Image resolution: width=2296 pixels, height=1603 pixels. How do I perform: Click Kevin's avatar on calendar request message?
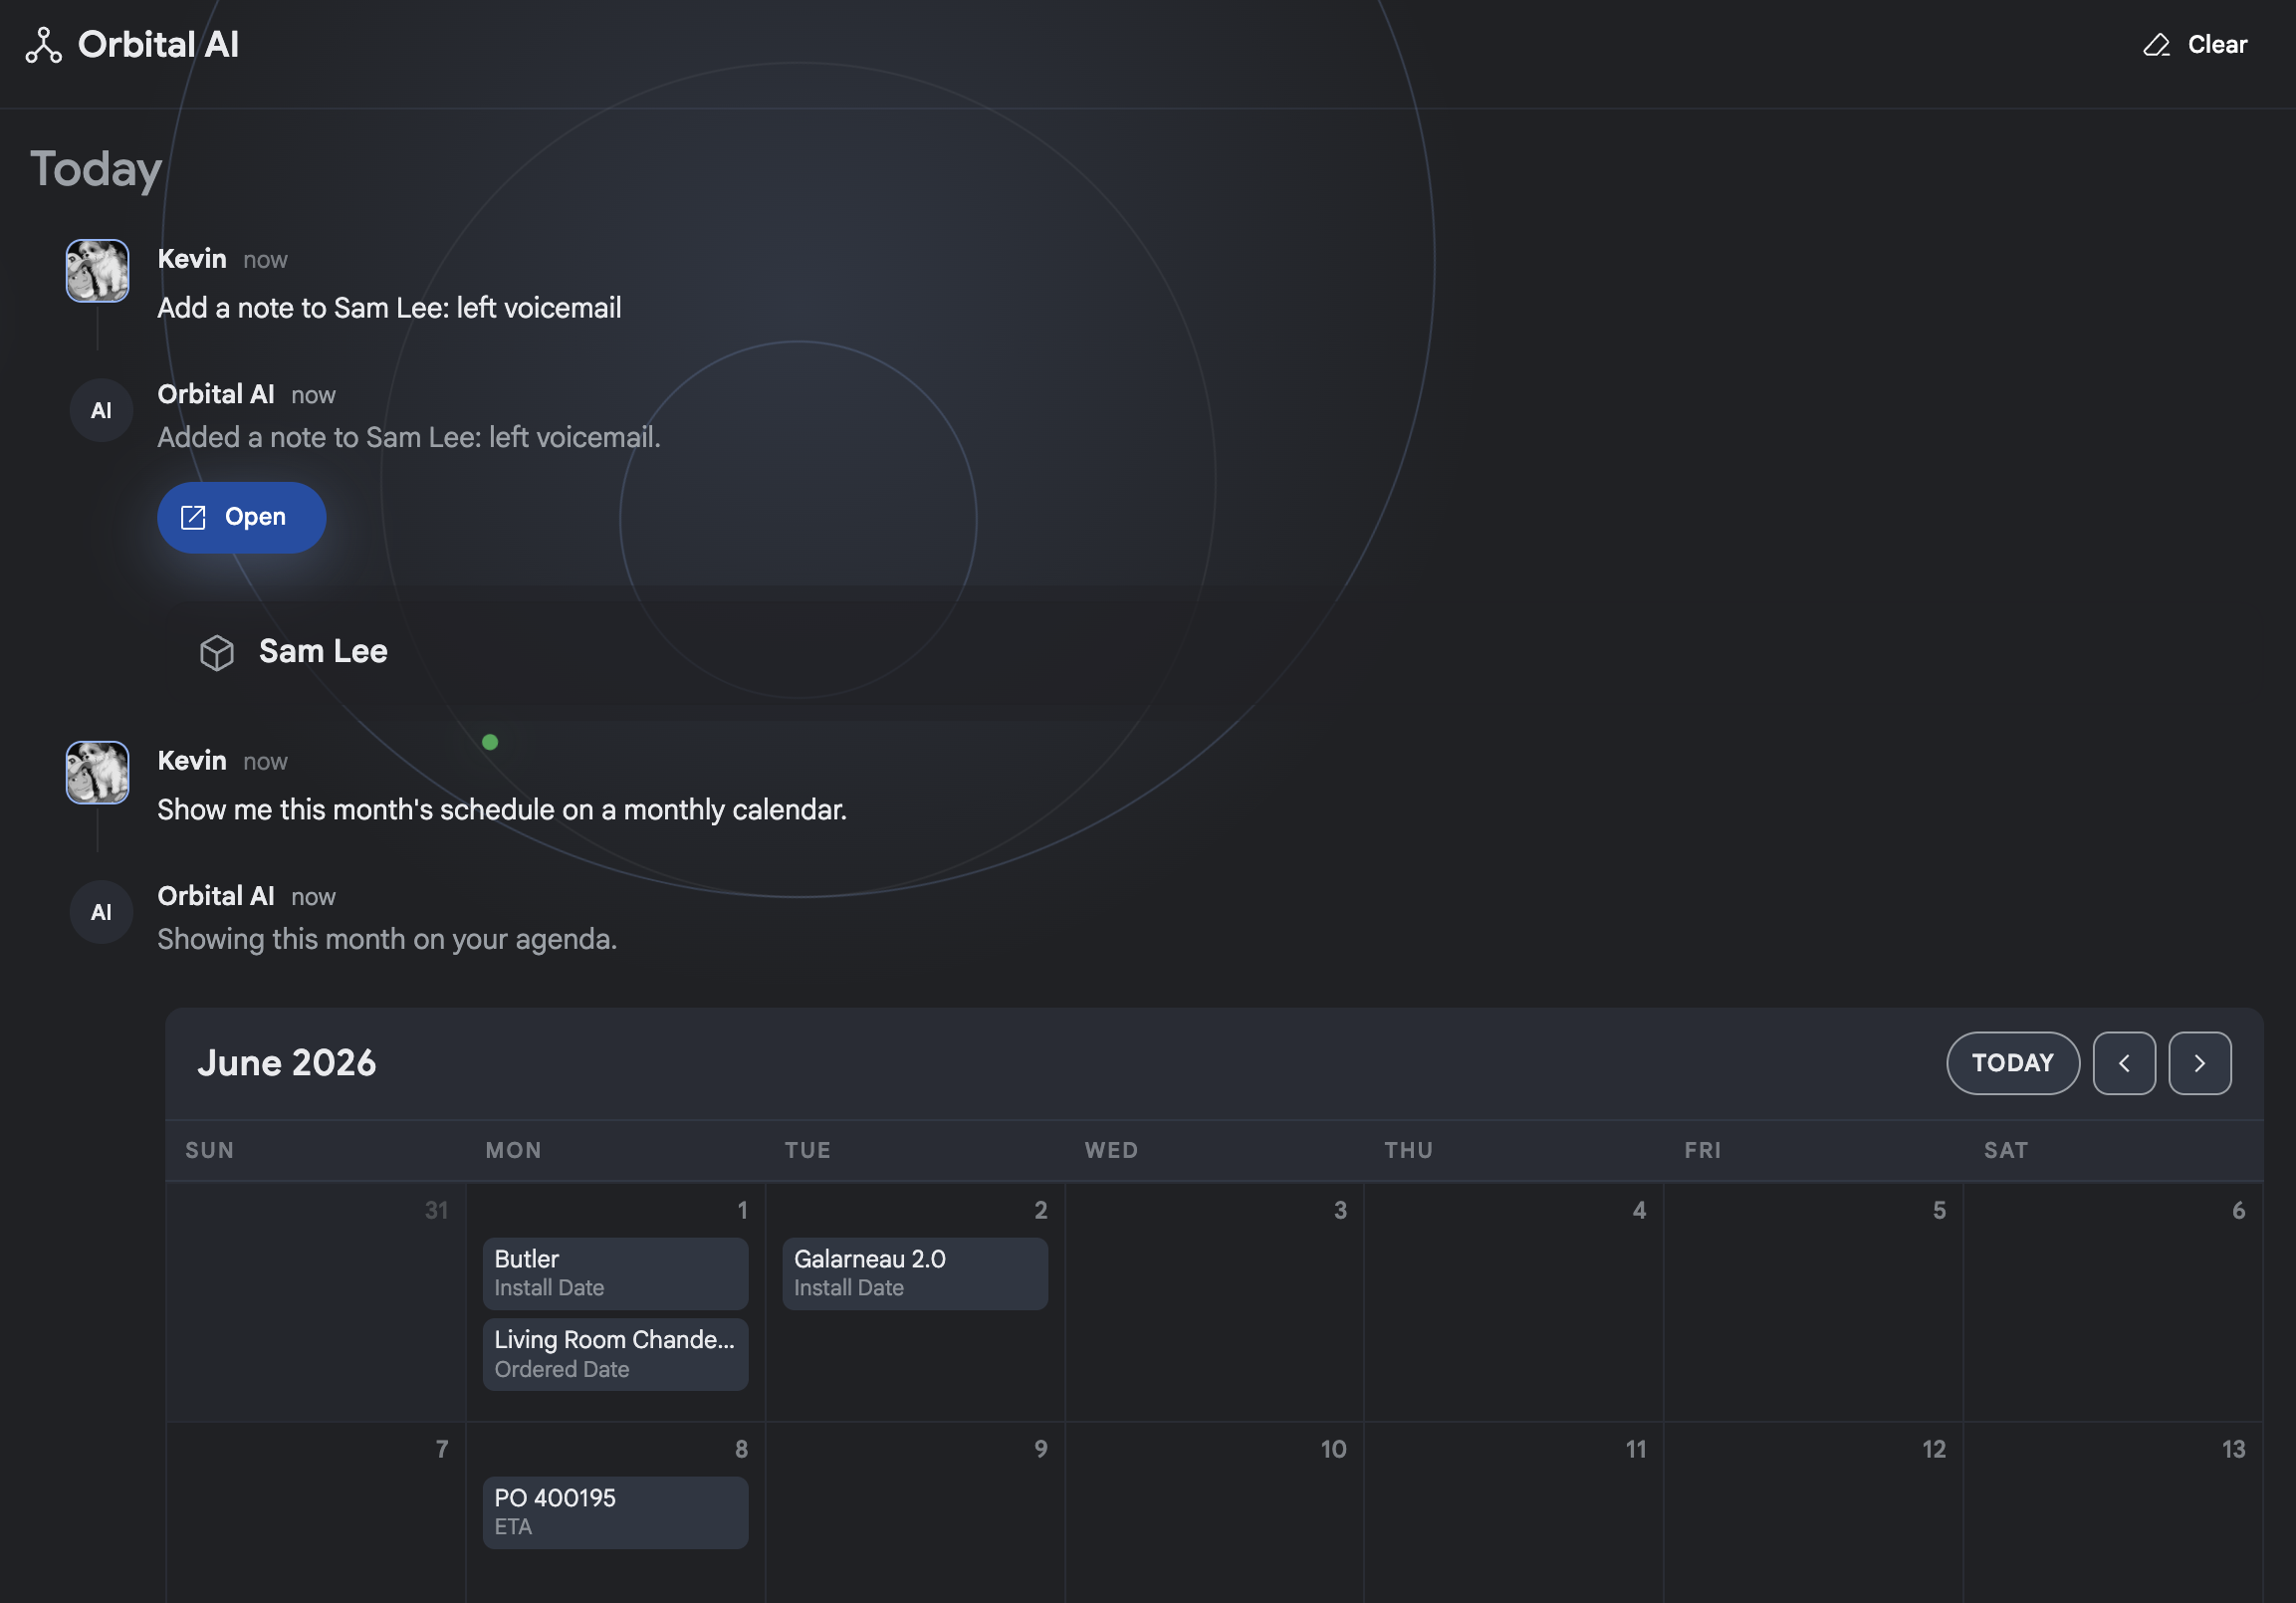pos(97,772)
